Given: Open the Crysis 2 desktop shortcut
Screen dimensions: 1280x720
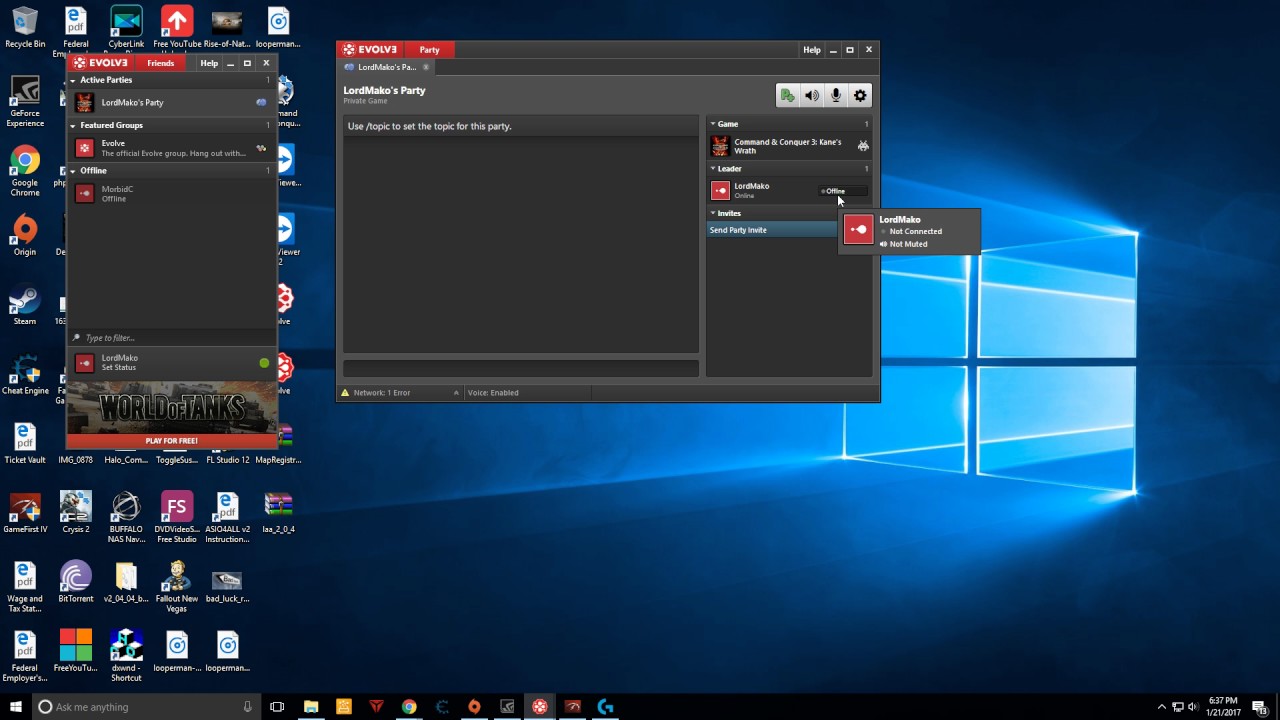Looking at the screenshot, I should 76,512.
